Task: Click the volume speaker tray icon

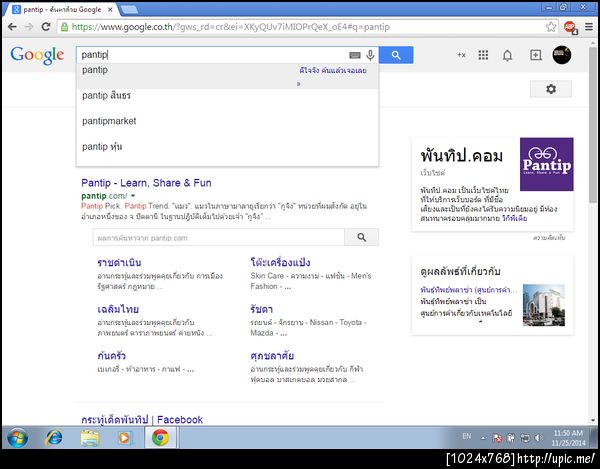Action: pyautogui.click(x=539, y=438)
